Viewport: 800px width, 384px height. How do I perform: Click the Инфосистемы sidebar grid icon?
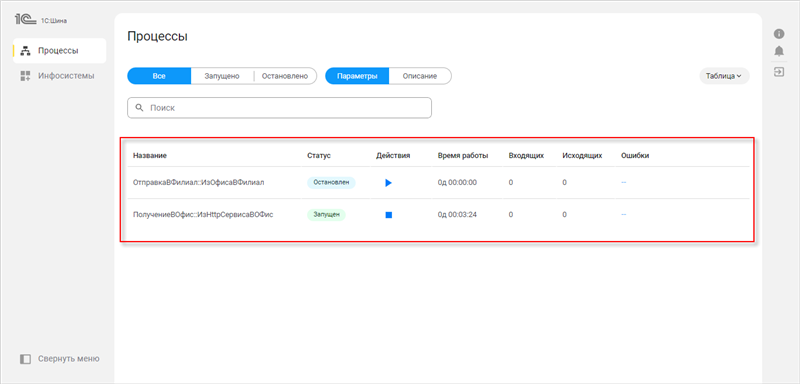tap(25, 76)
